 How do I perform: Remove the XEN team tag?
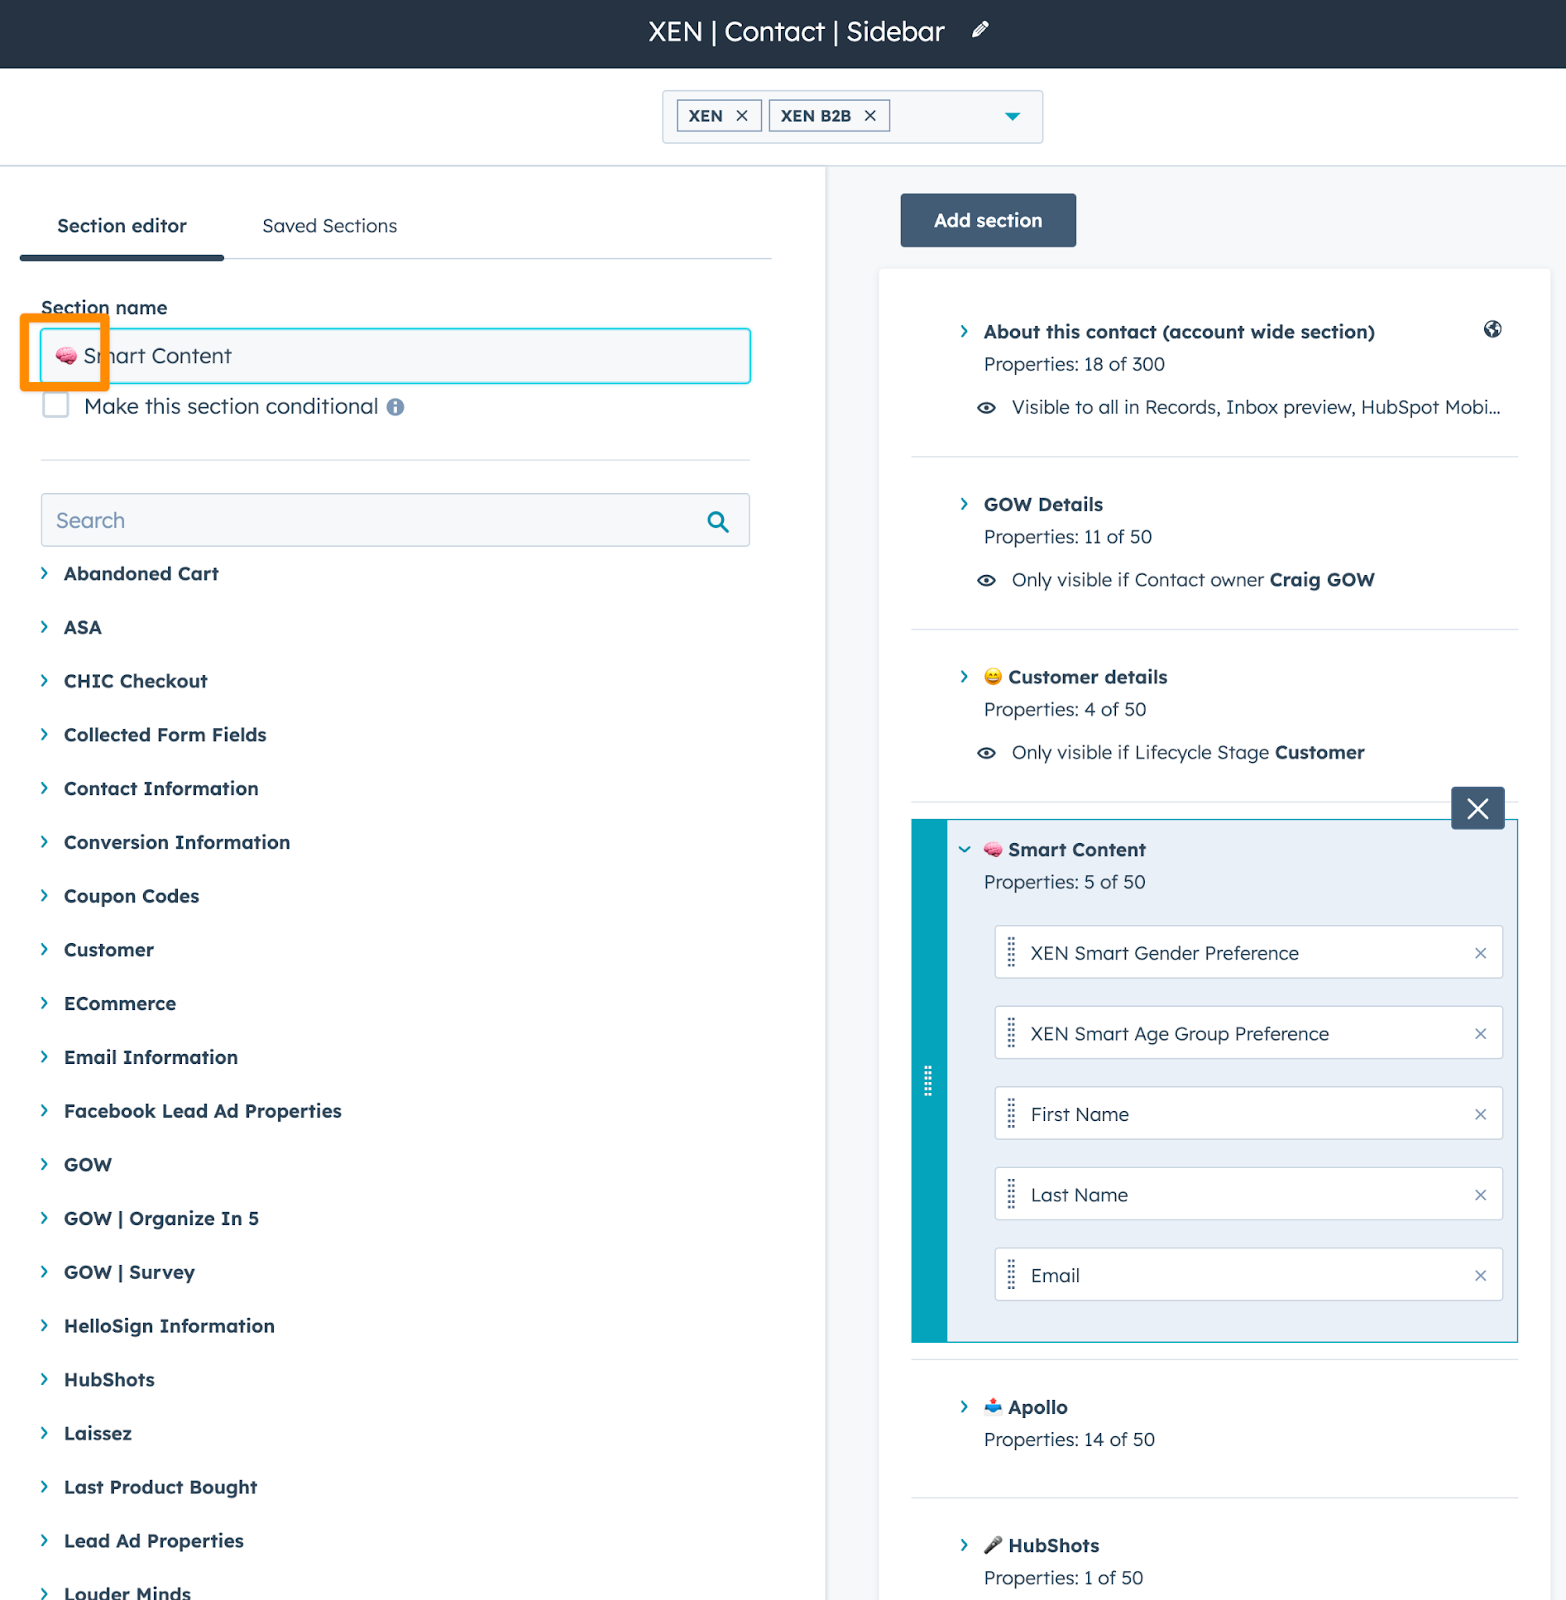(x=742, y=116)
